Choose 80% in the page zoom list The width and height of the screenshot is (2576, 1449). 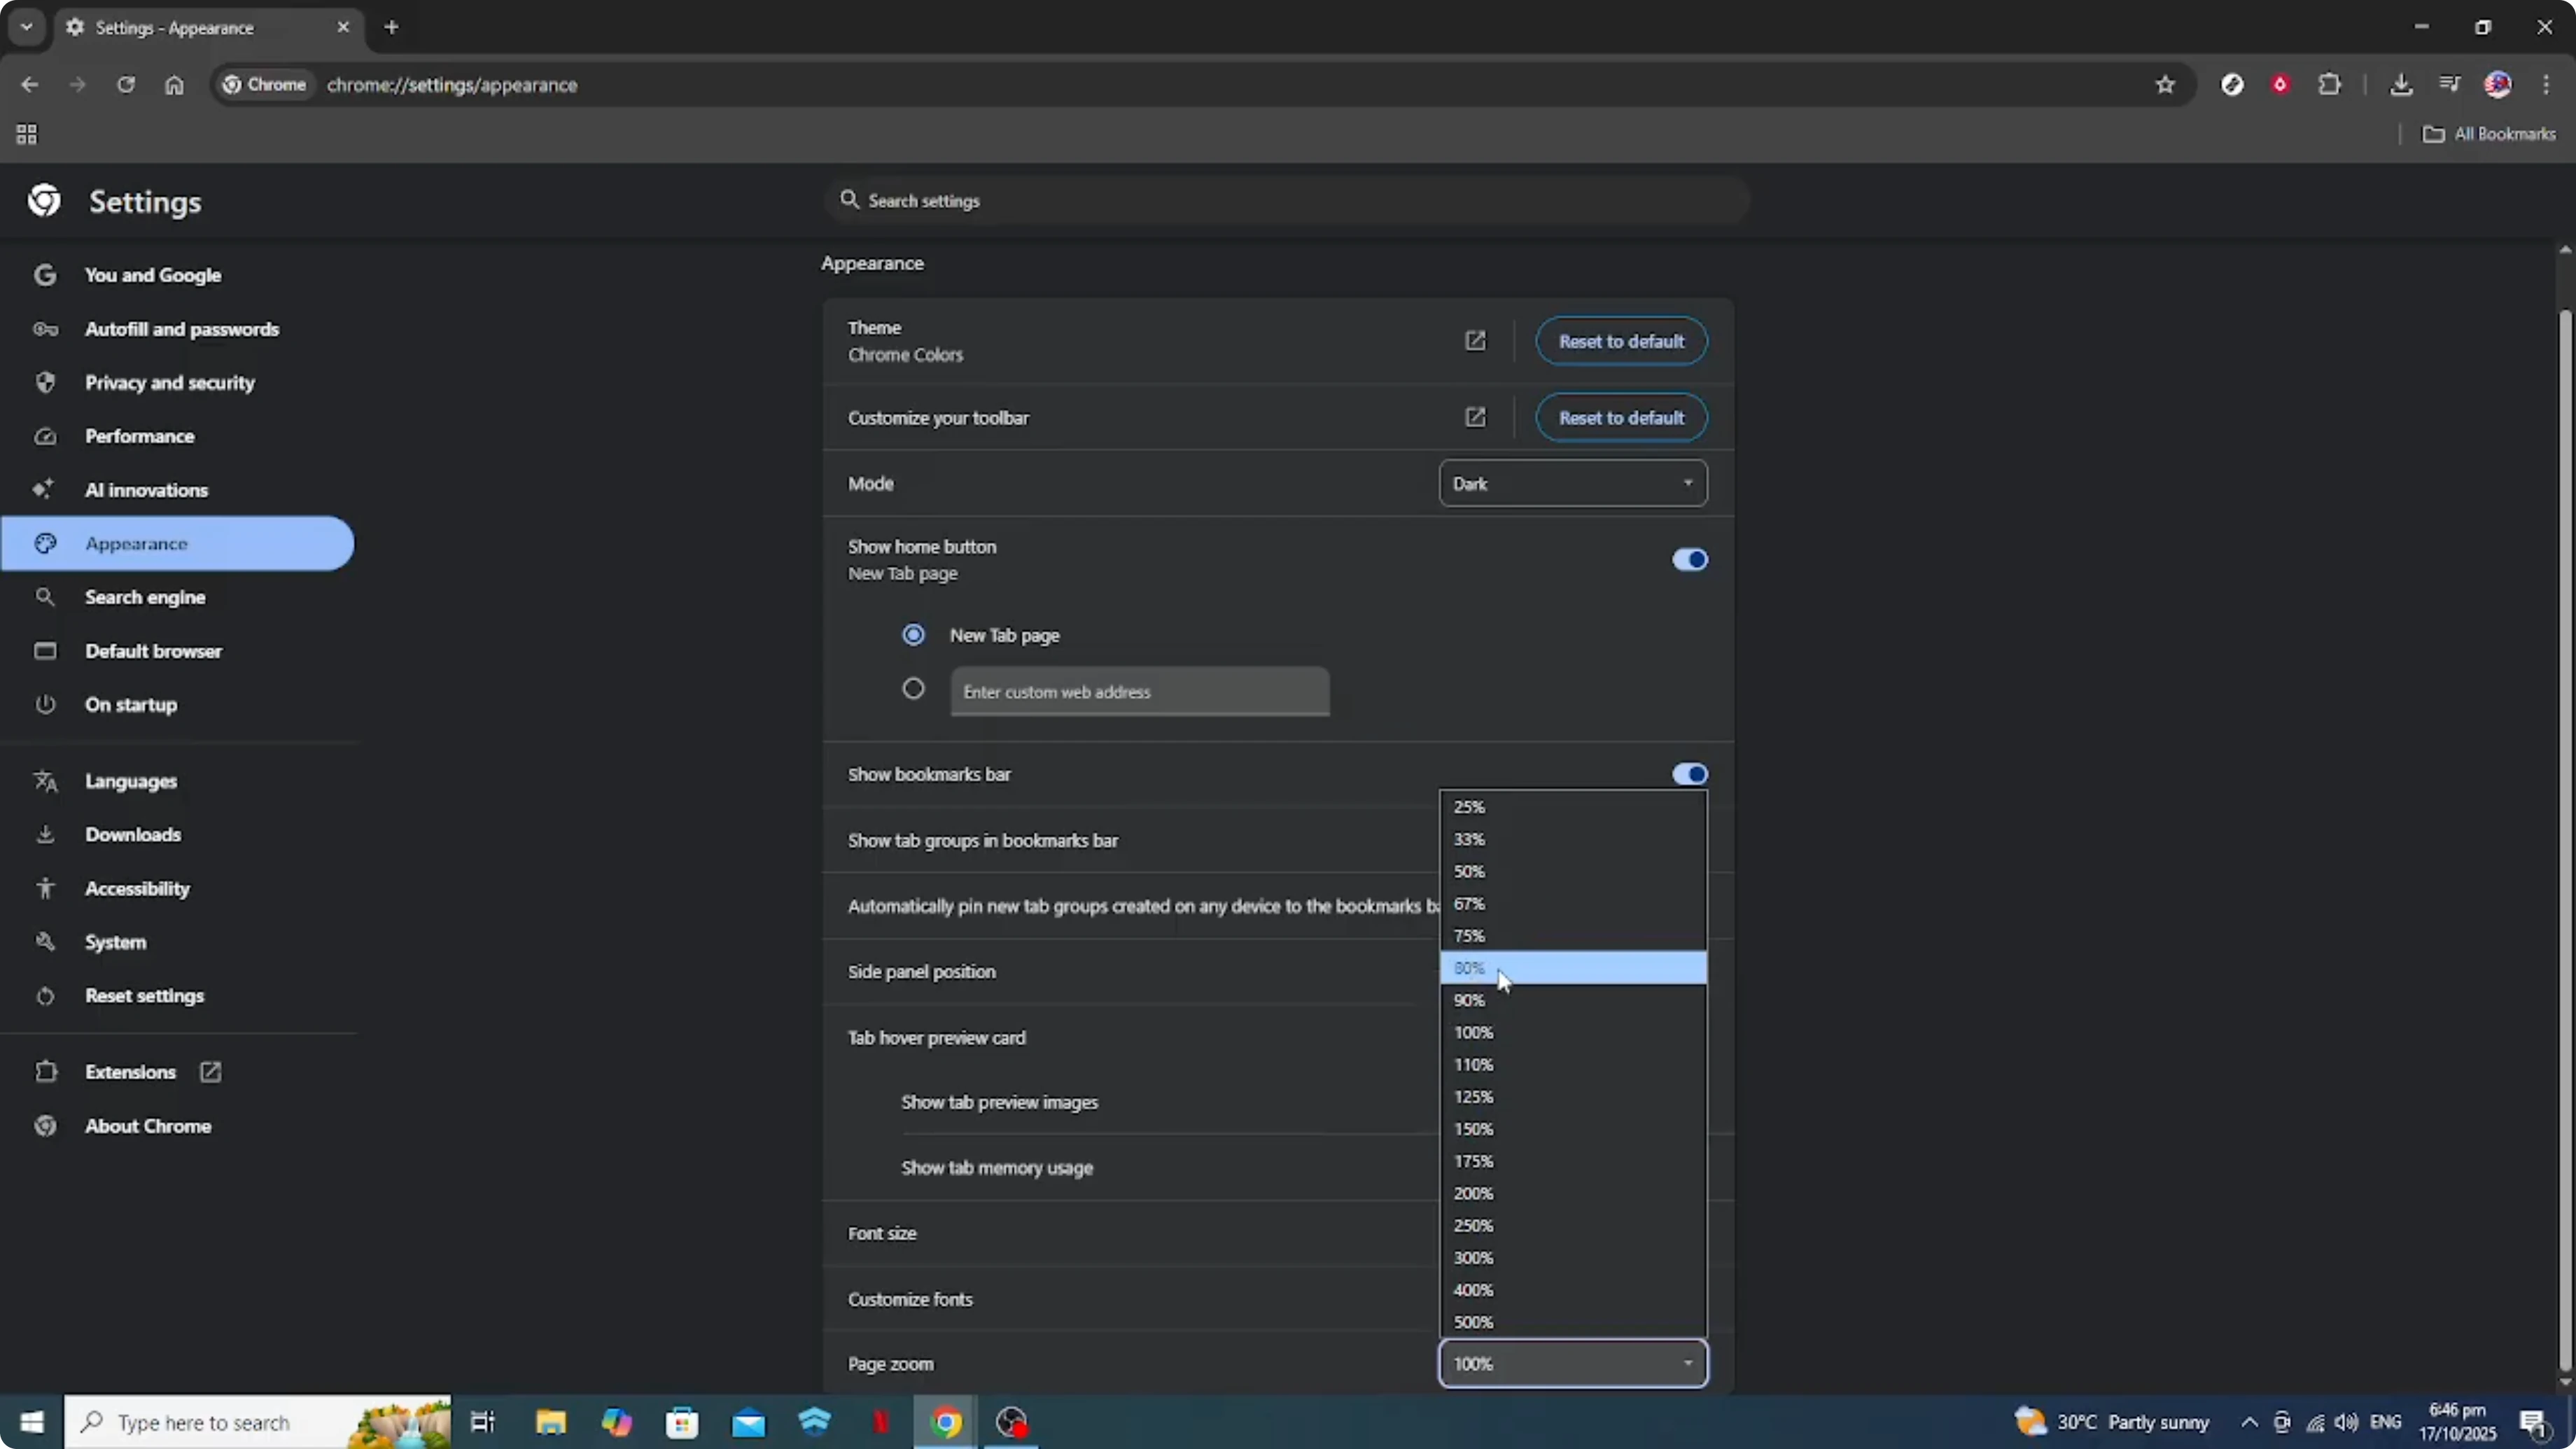click(1572, 968)
